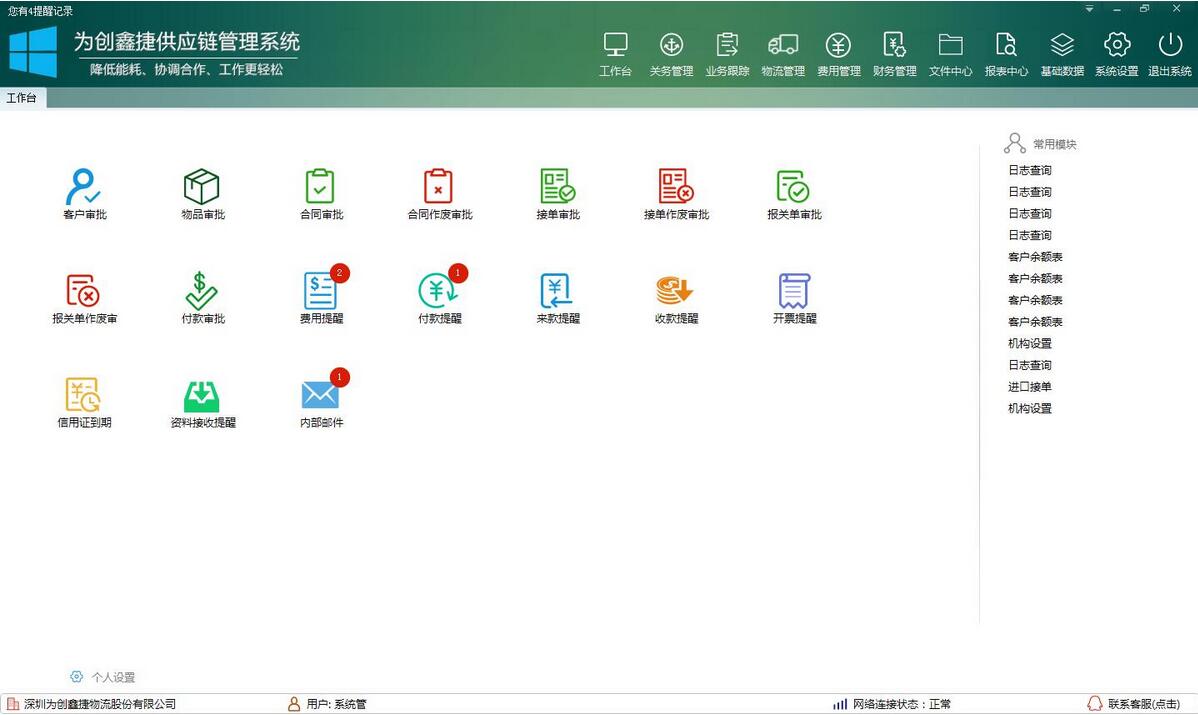Open 付款提醒 payment reminder

(437, 295)
